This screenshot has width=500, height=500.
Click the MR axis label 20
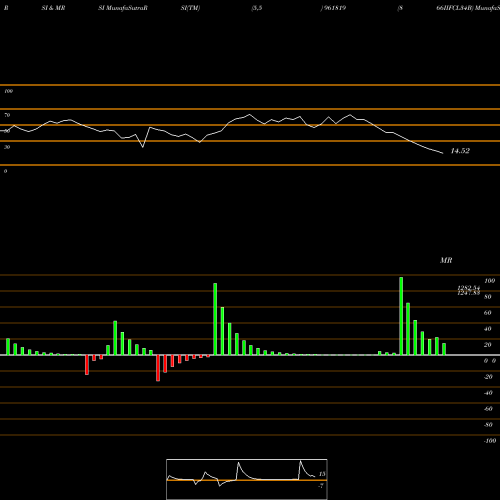488,345
